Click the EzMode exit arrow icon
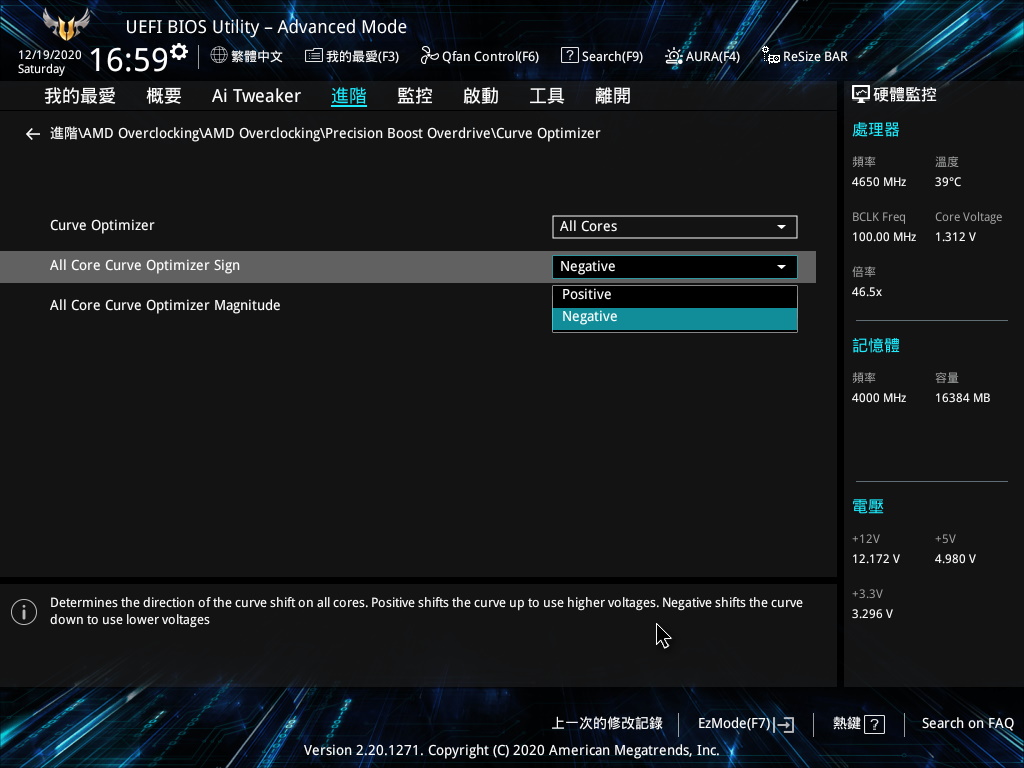 tap(784, 724)
